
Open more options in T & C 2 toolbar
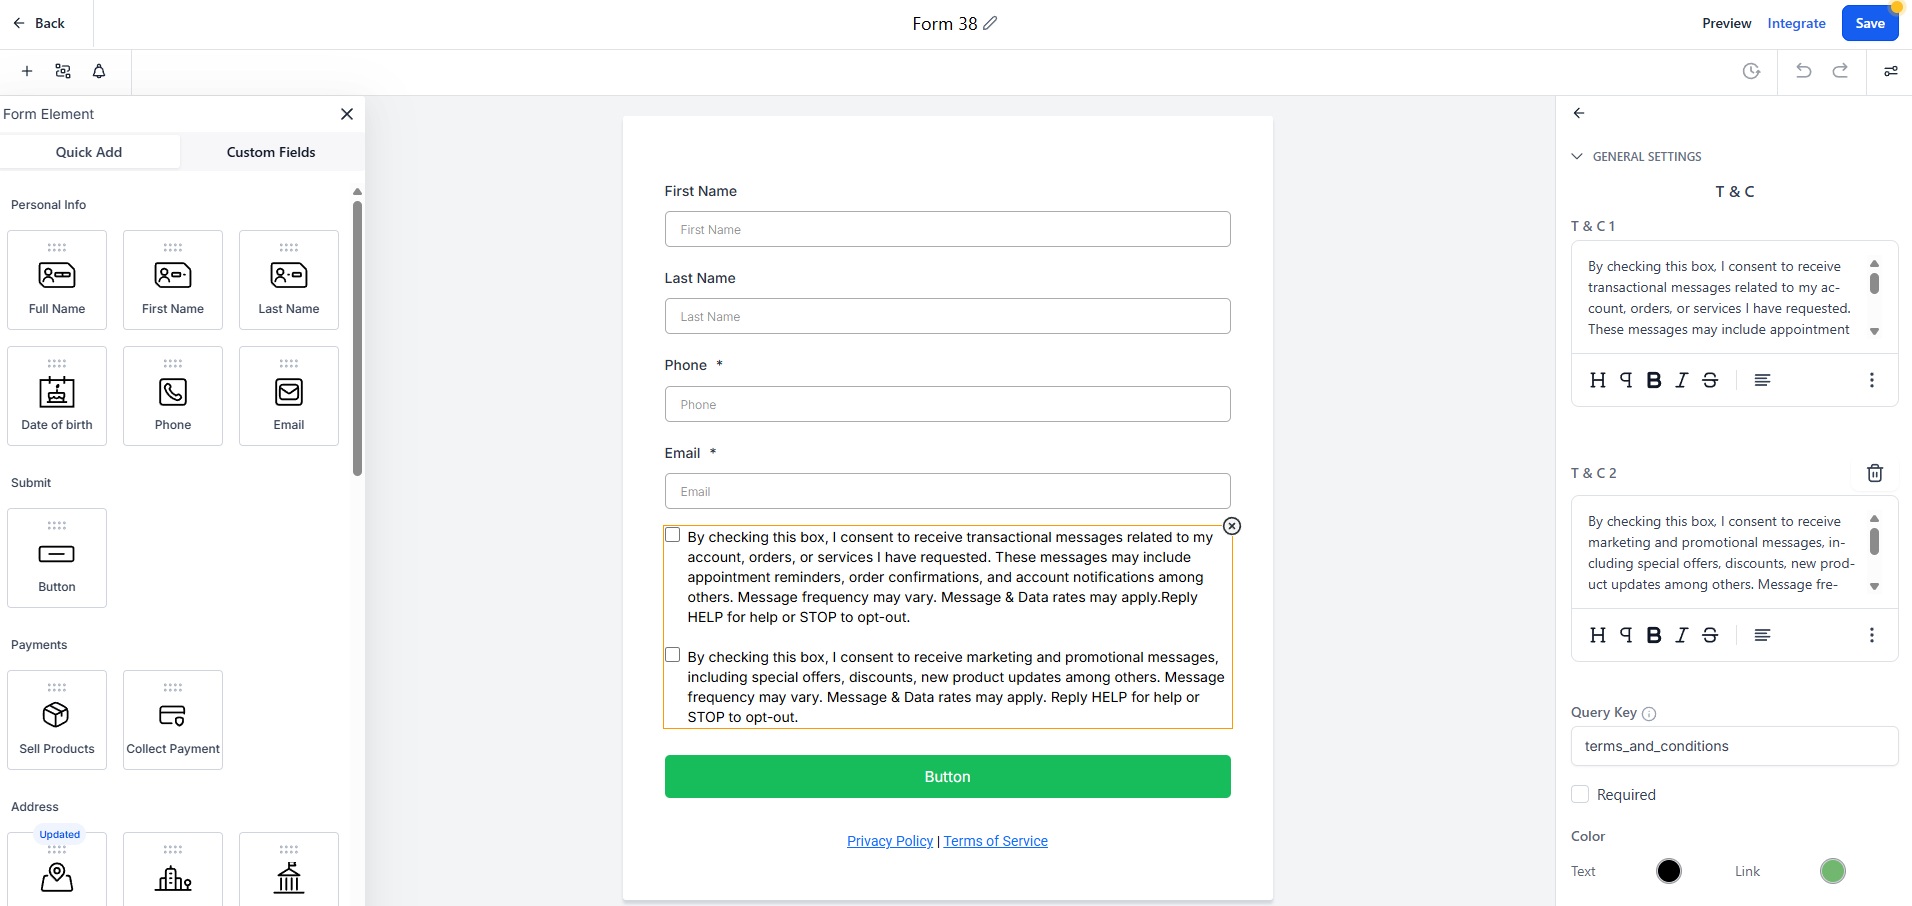point(1872,635)
